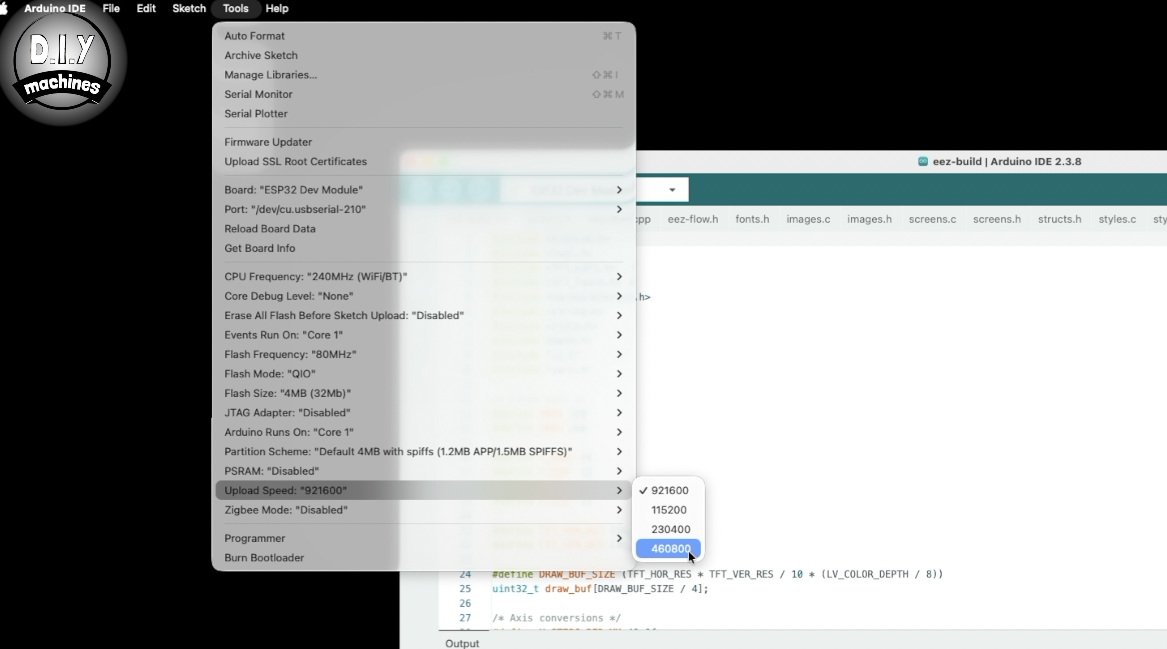Viewport: 1167px width, 649px height.
Task: Choose Auto Format from Tools menu
Action: pos(423,36)
